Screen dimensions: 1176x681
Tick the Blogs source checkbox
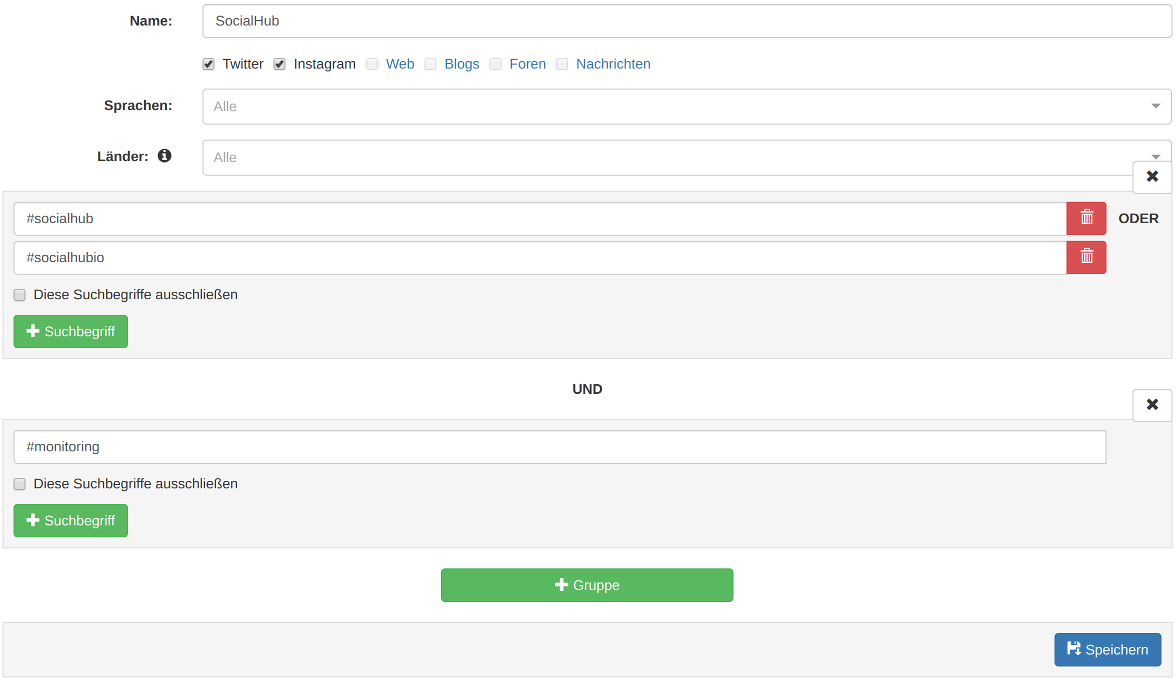[431, 64]
